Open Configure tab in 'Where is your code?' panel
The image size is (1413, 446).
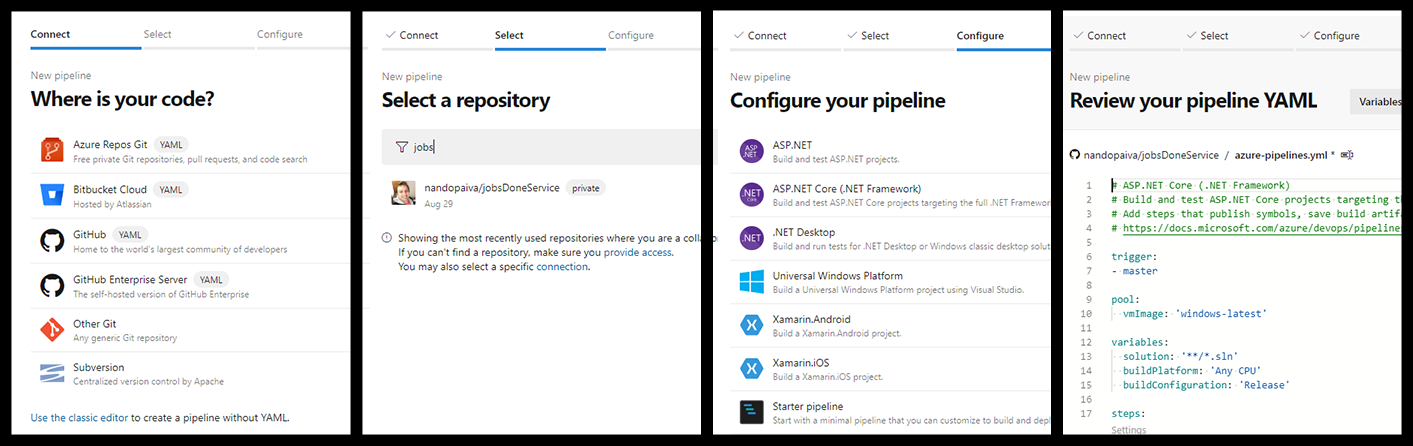(279, 34)
